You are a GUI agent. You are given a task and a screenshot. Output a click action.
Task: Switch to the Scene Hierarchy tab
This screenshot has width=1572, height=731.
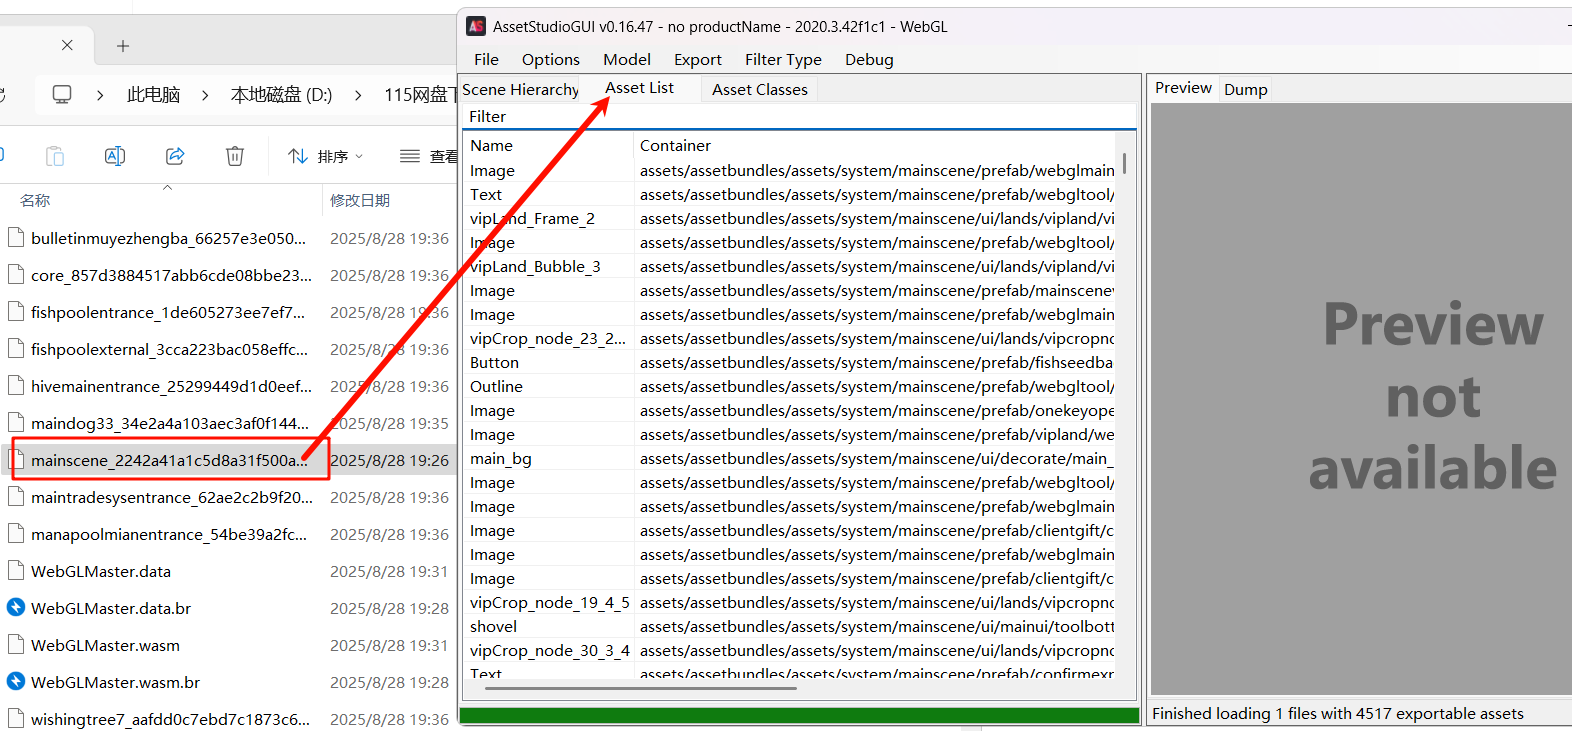tap(520, 90)
